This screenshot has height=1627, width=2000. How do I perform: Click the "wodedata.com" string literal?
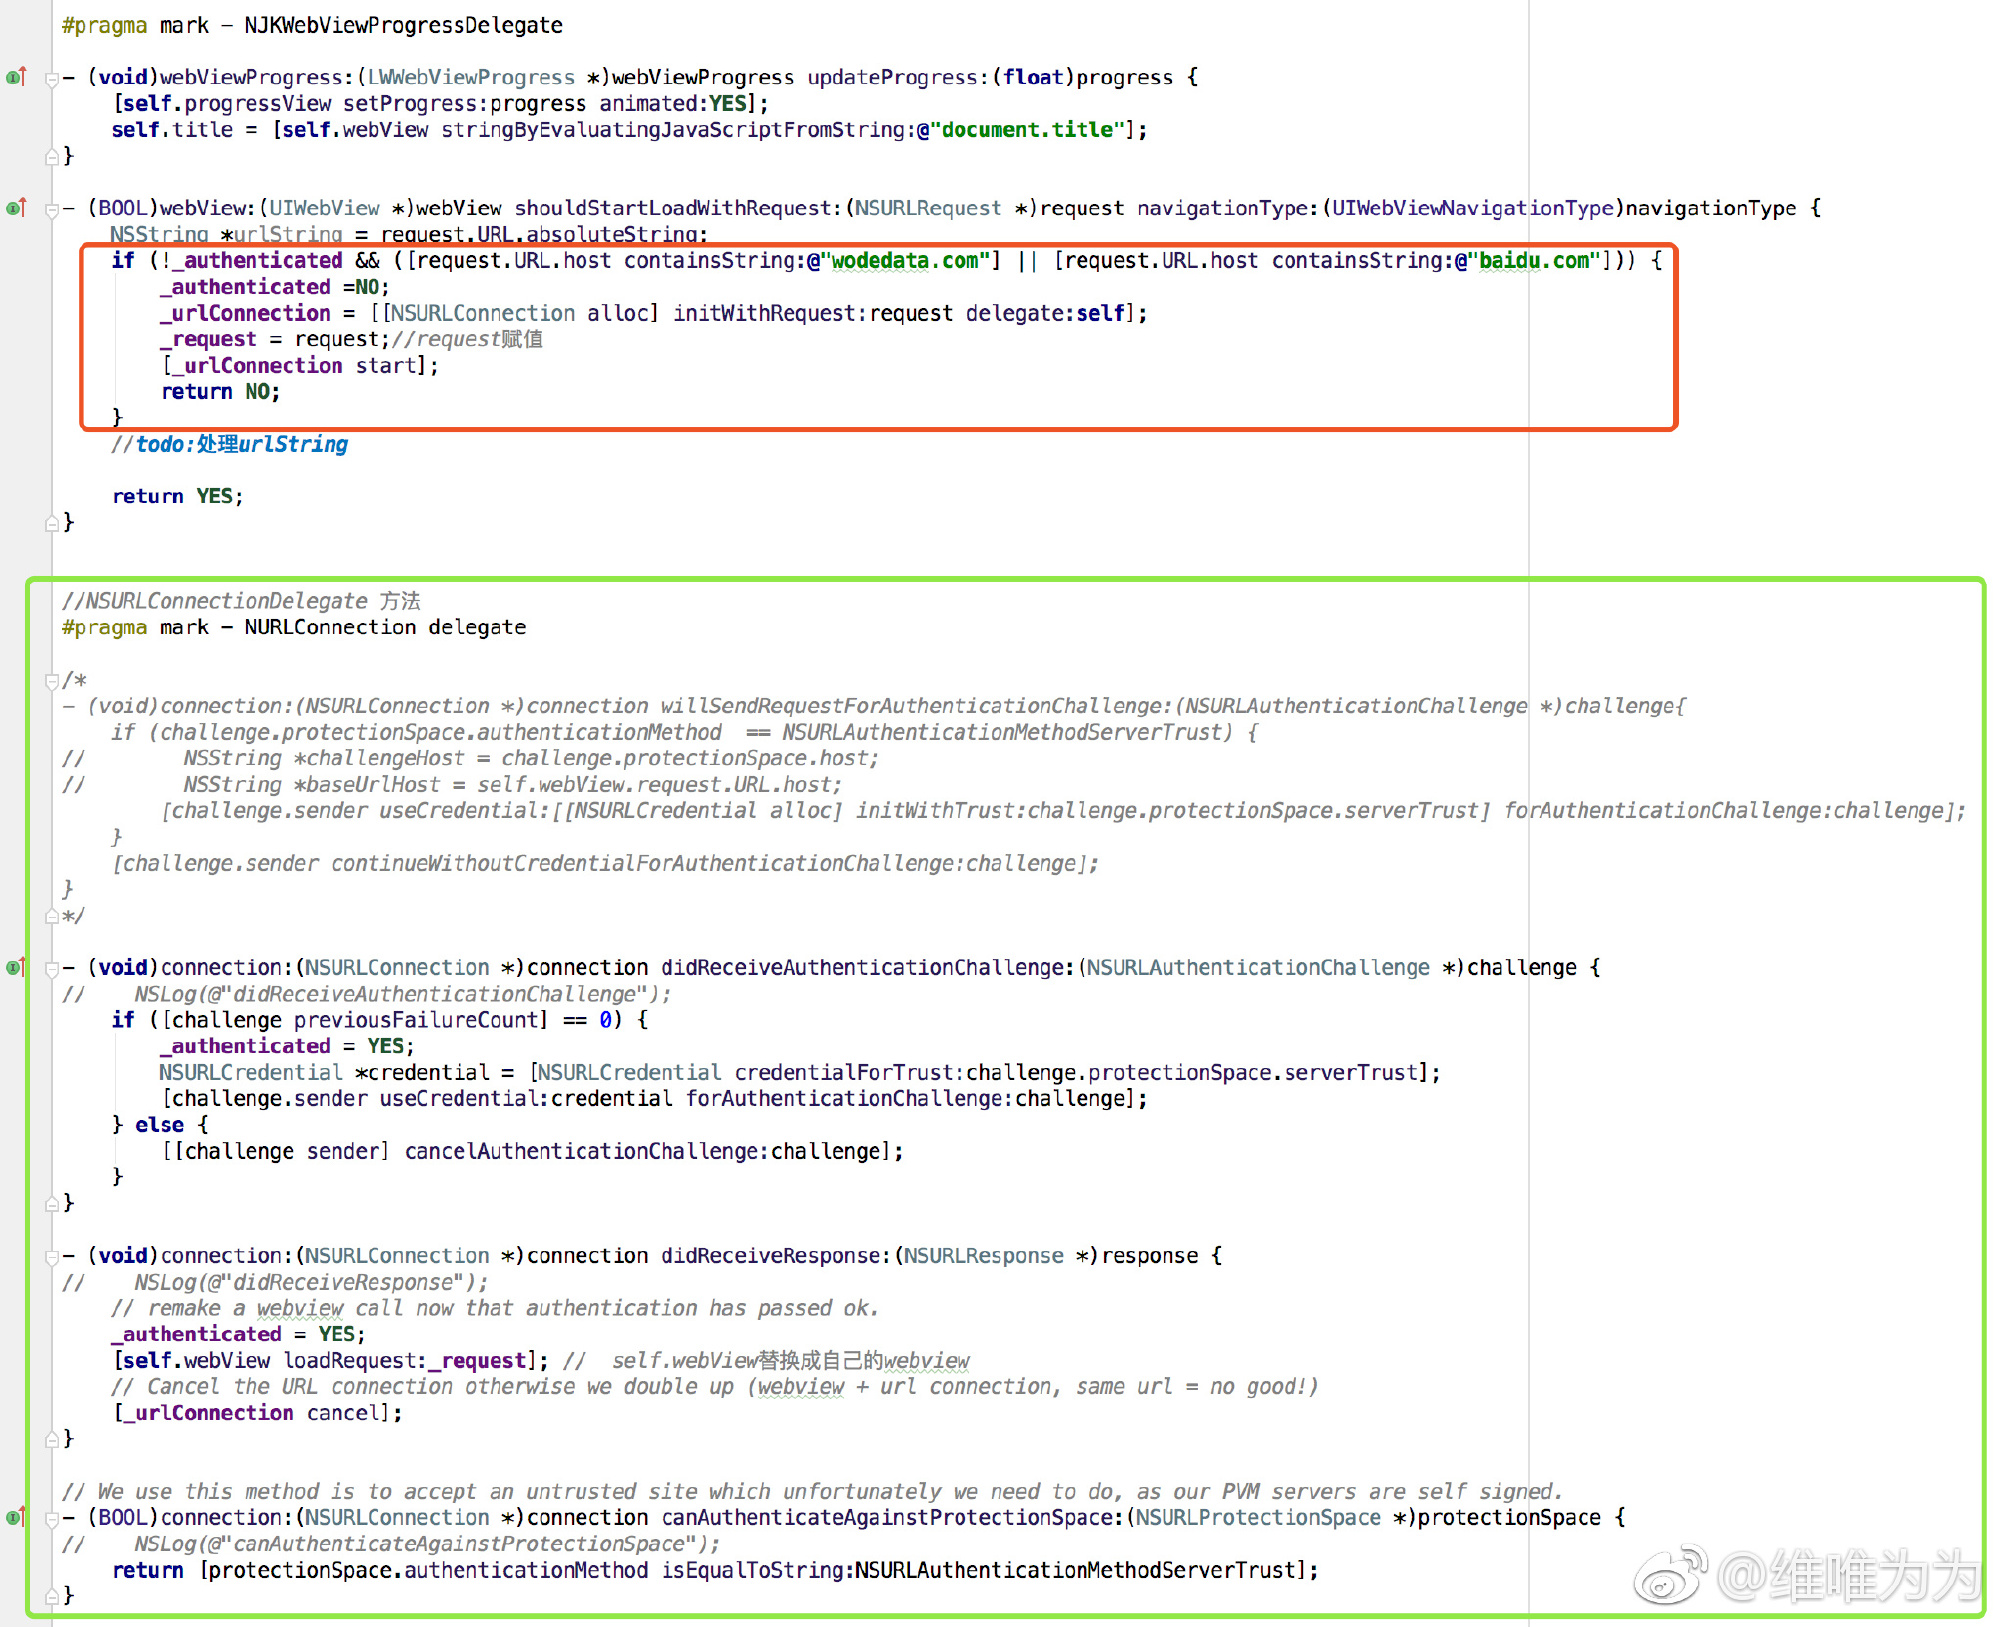(905, 261)
